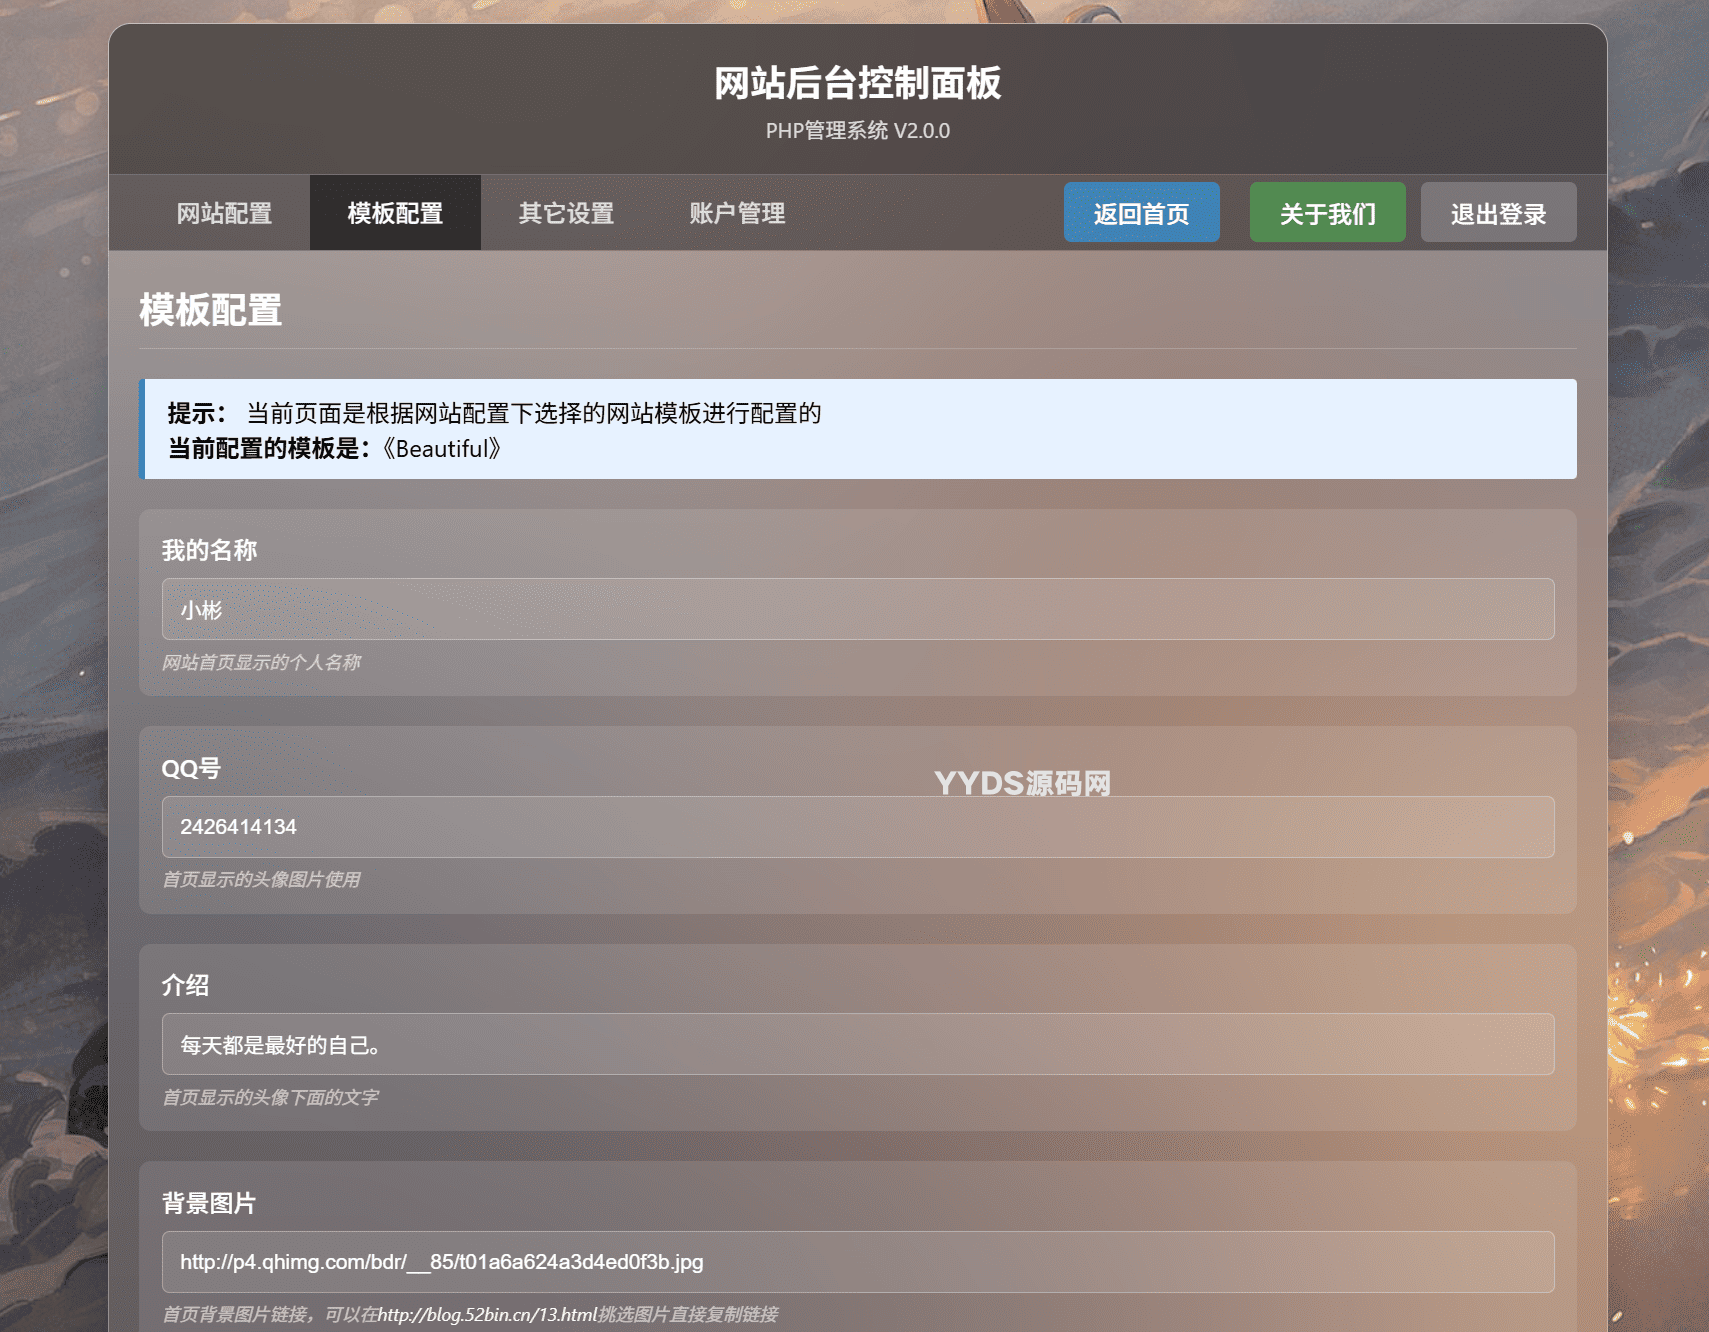1709x1332 pixels.
Task: Click the 模板配置 page heading
Action: (210, 311)
